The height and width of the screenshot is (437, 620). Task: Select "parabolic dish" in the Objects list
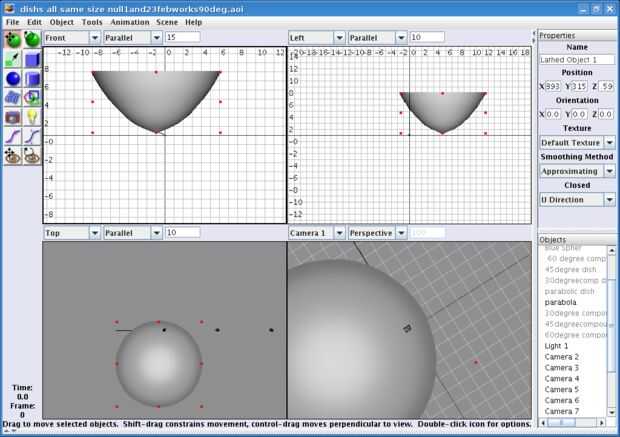(569, 291)
